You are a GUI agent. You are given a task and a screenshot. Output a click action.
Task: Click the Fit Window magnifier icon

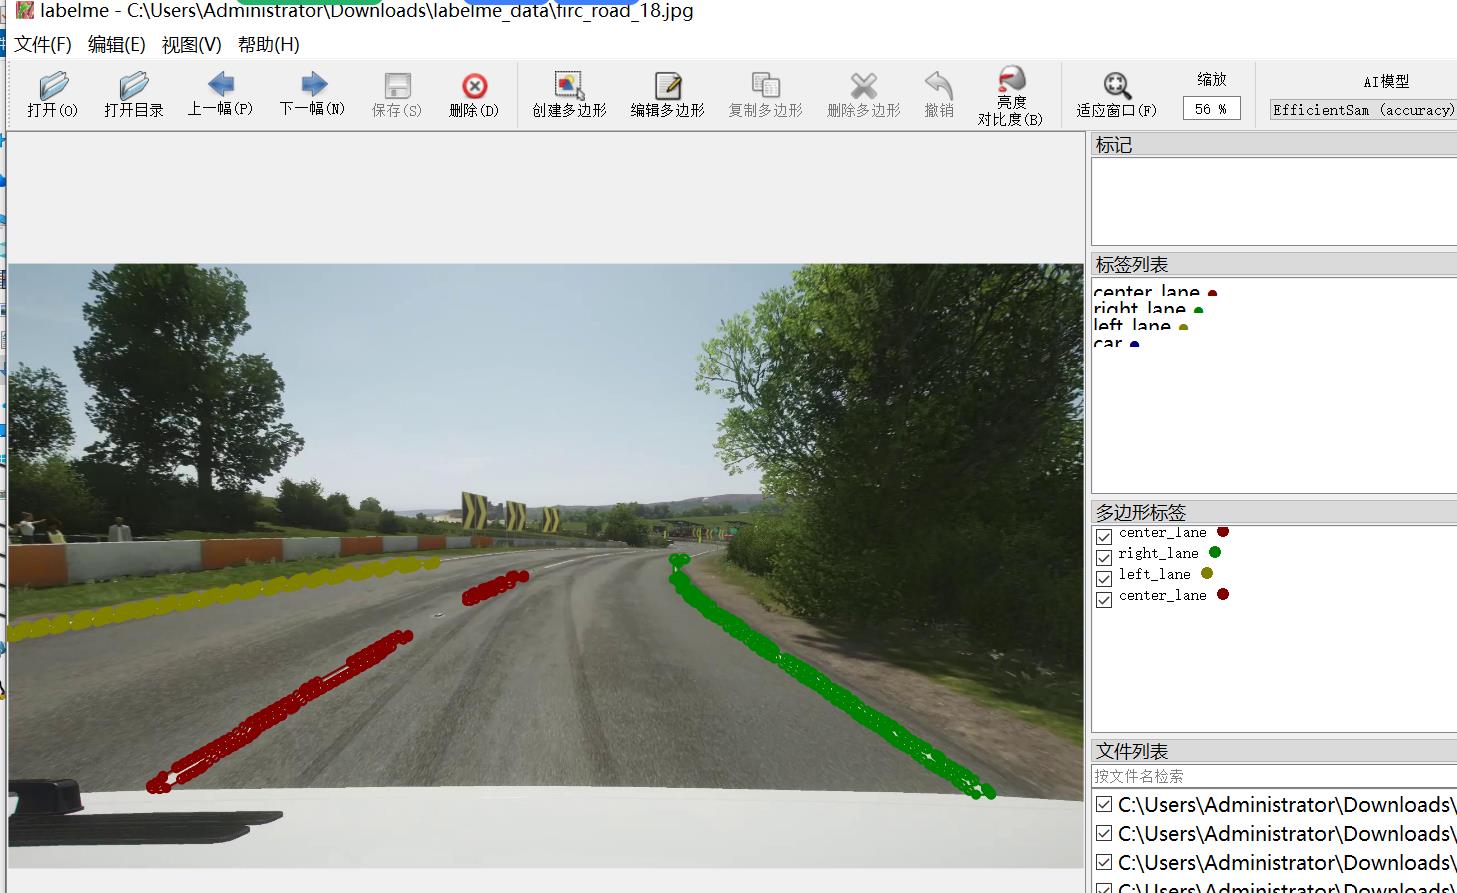pyautogui.click(x=1116, y=87)
